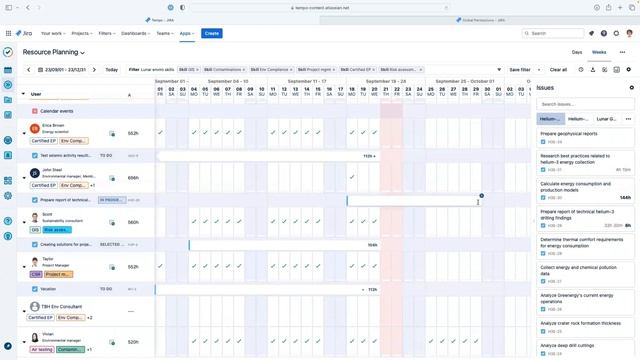Select the Lunar G... tab in Issues panel

click(606, 119)
